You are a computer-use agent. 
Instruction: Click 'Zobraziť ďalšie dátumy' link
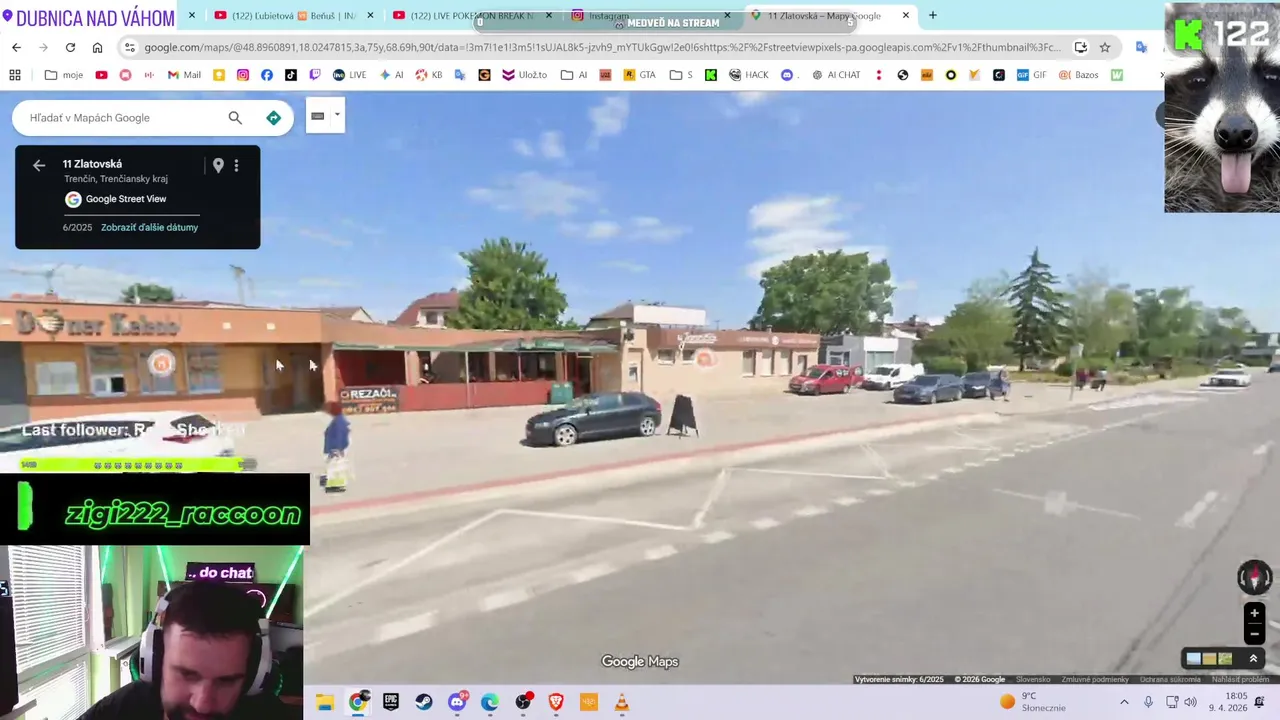(150, 228)
